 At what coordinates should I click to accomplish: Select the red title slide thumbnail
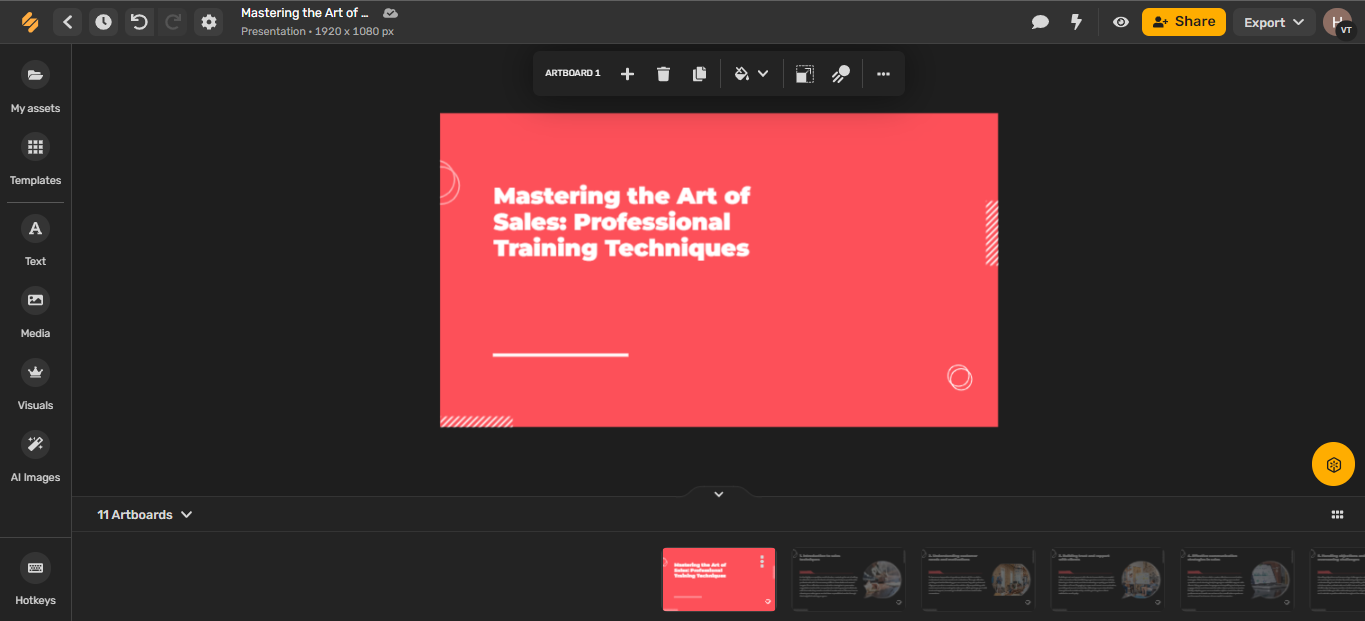[718, 579]
